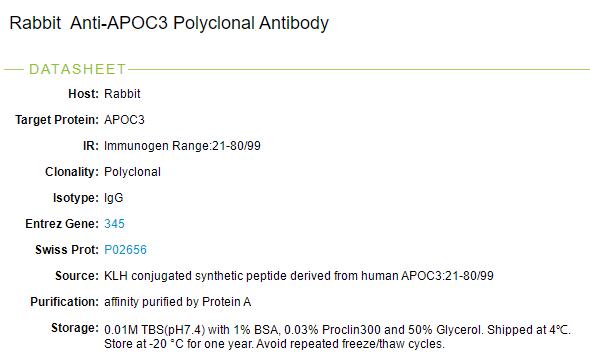Viewport: 590px width, 360px height.
Task: Click the KLH conjugated synthetic peptide source text
Action: tap(299, 276)
